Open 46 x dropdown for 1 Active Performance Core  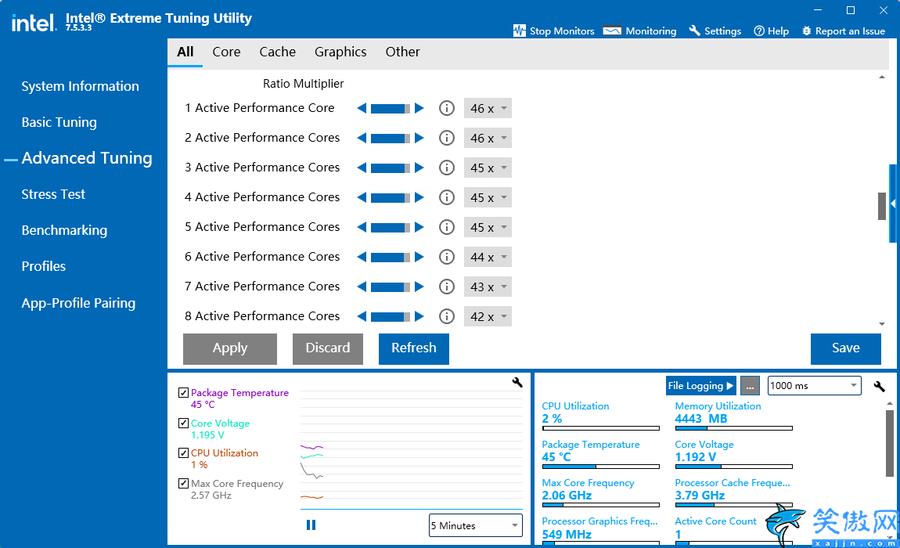click(487, 108)
